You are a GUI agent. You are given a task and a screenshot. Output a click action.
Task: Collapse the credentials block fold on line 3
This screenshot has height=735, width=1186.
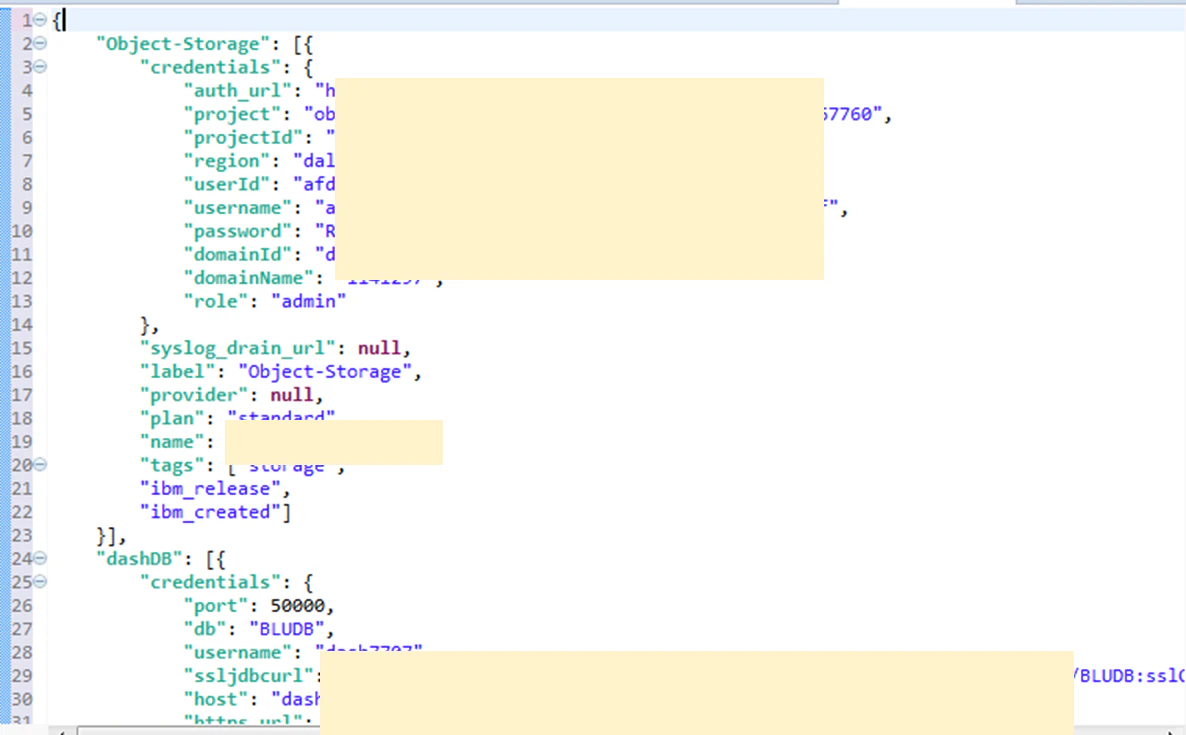[40, 67]
